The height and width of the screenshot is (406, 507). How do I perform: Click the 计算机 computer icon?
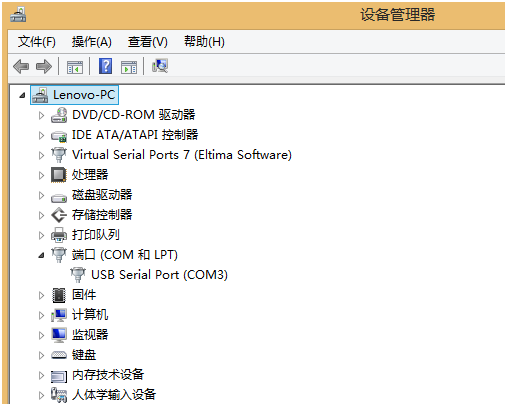coord(59,315)
